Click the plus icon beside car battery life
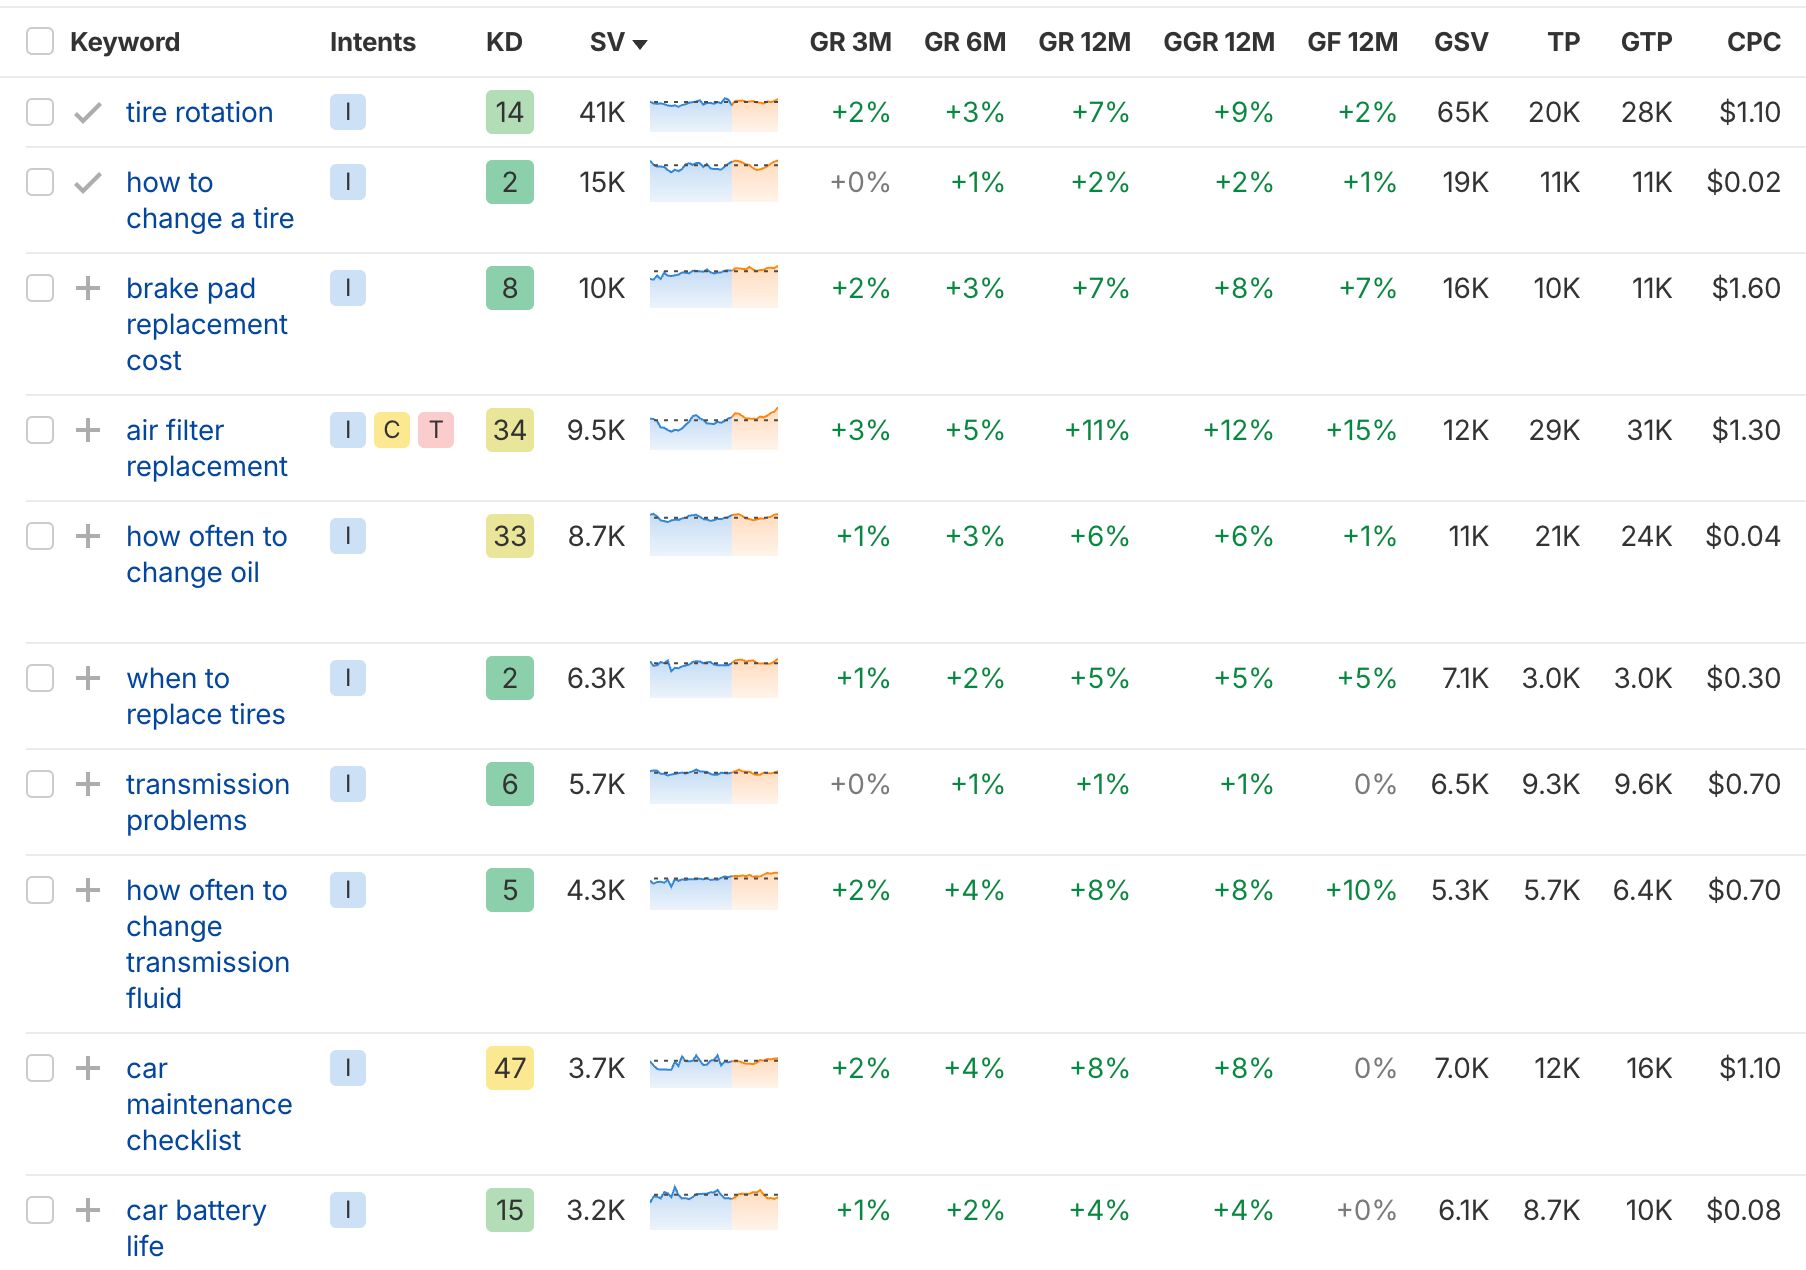This screenshot has height=1270, width=1806. pos(88,1210)
